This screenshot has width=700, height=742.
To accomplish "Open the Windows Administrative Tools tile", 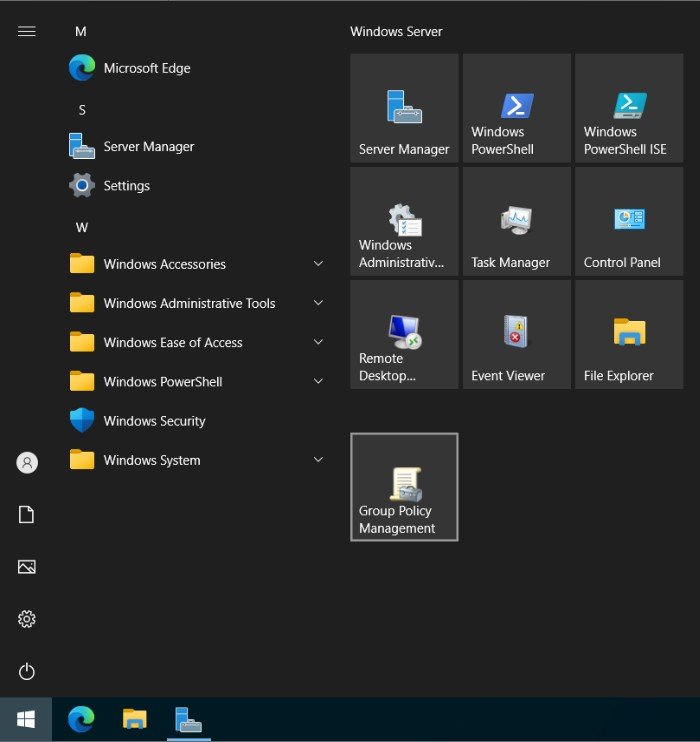I will point(404,221).
